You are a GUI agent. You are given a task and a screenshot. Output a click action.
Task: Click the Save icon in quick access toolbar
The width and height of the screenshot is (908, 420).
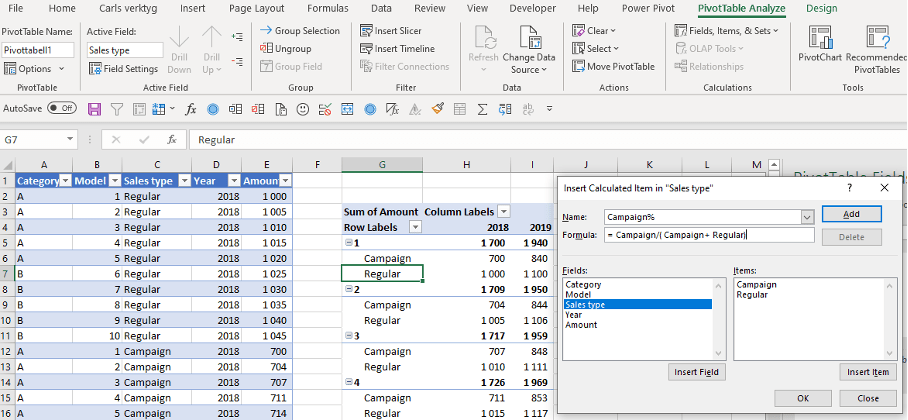[x=95, y=108]
